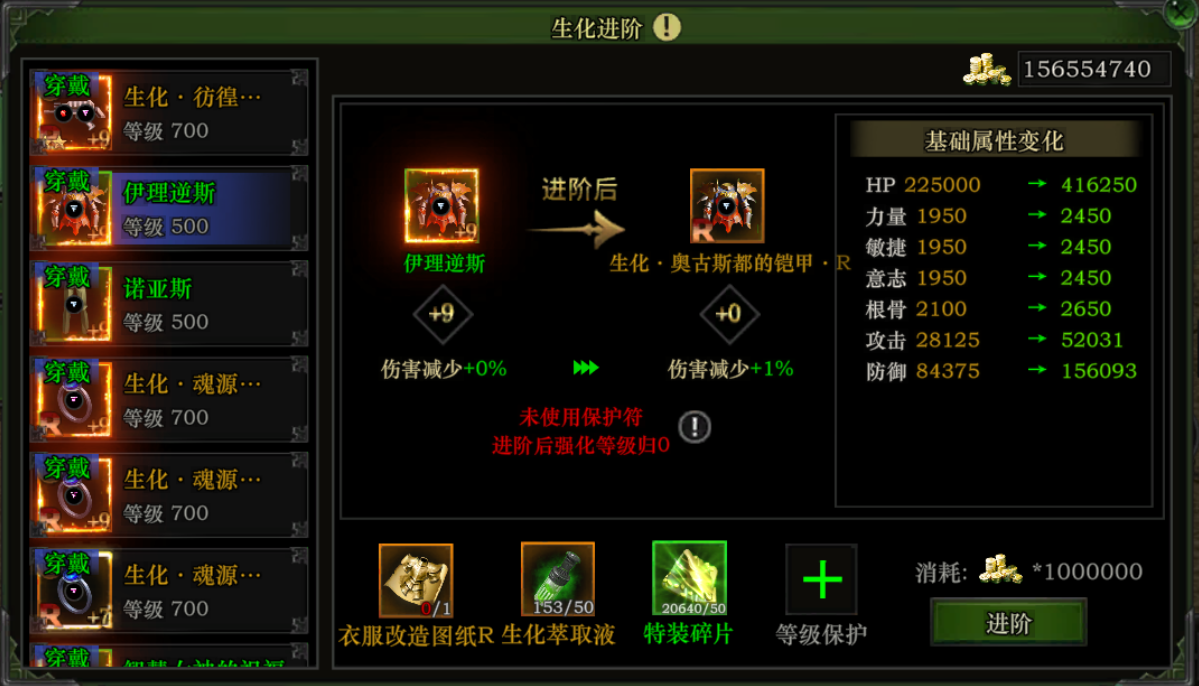
Task: Click the 衣服改造图纸R material icon
Action: pos(416,580)
